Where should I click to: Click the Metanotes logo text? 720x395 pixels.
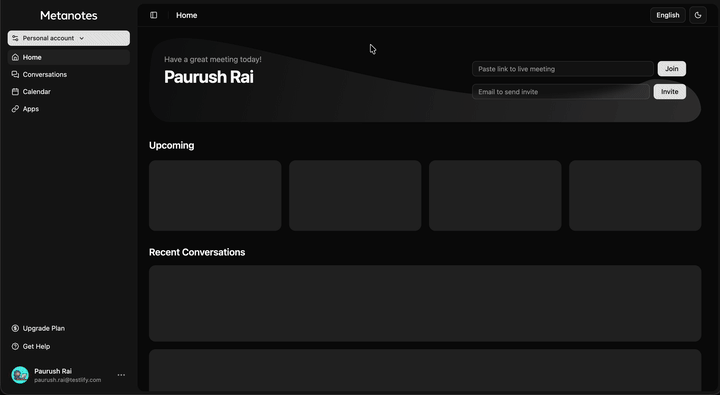(68, 16)
